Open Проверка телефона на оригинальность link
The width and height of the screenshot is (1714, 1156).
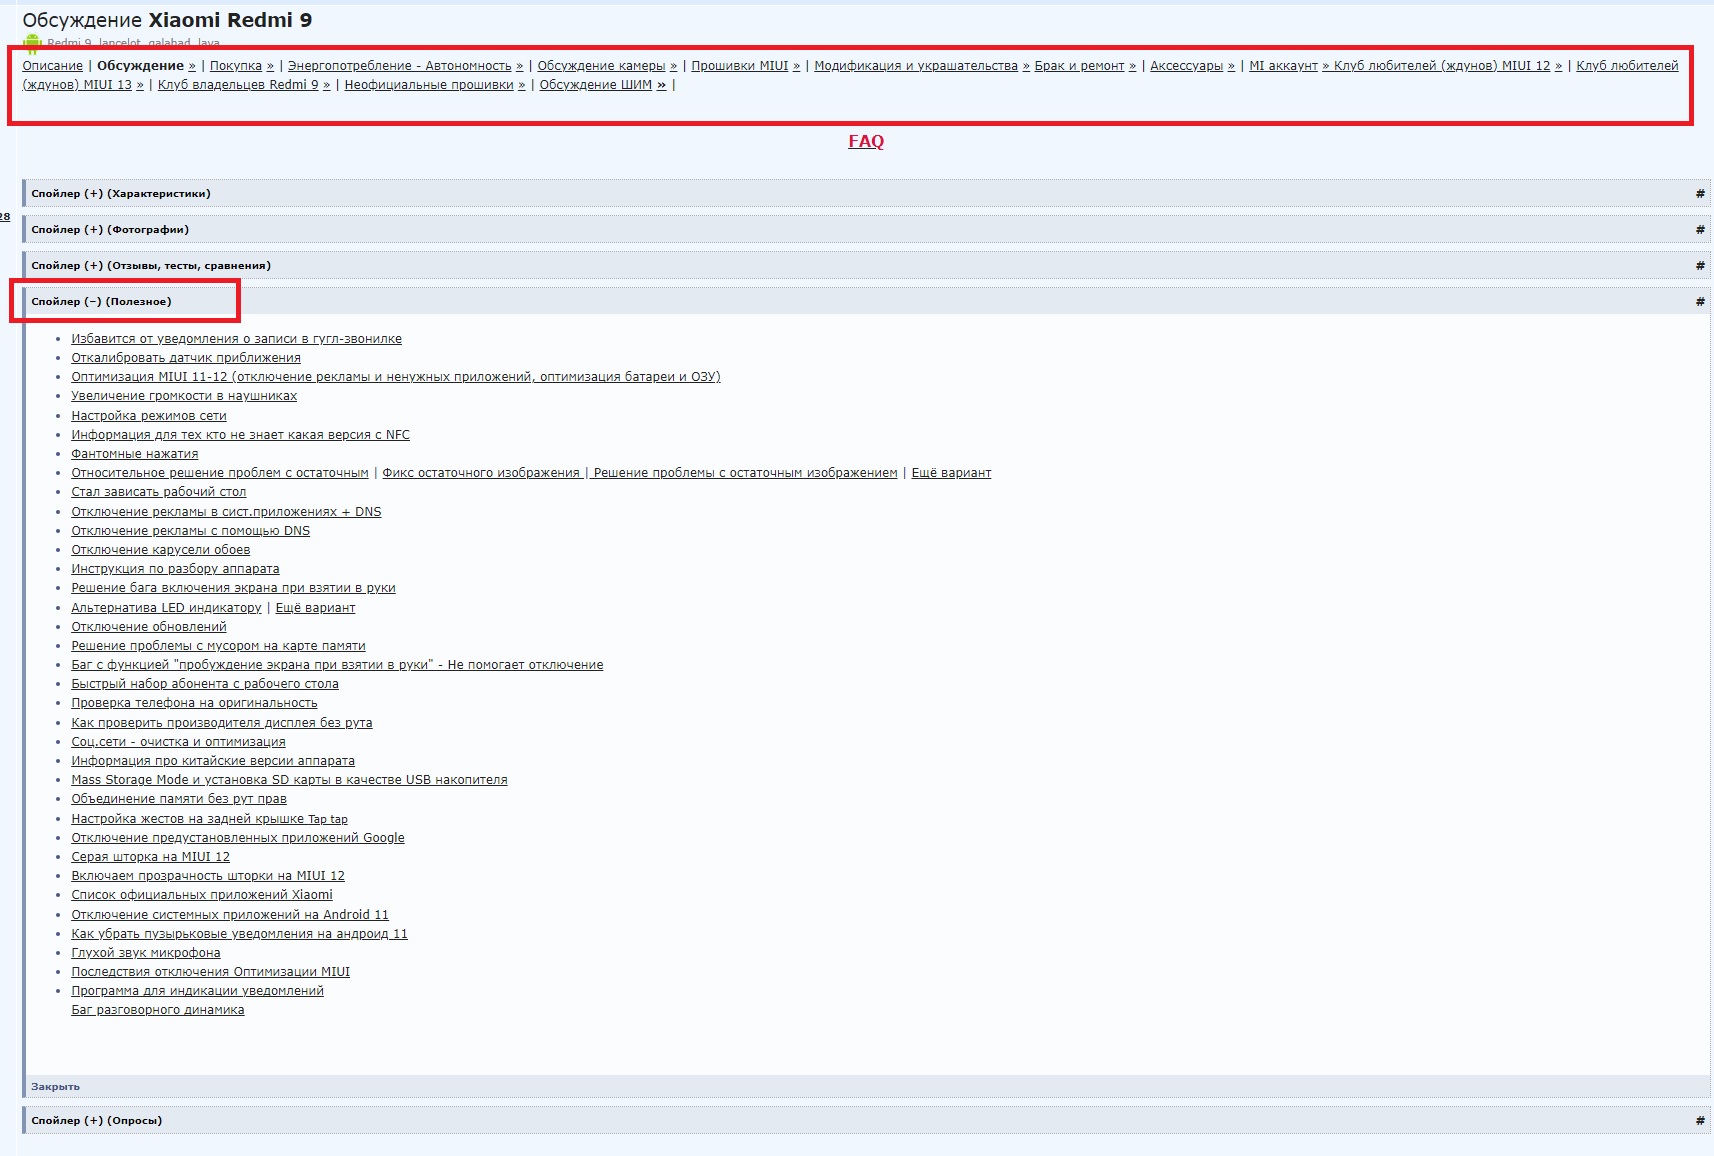click(194, 703)
